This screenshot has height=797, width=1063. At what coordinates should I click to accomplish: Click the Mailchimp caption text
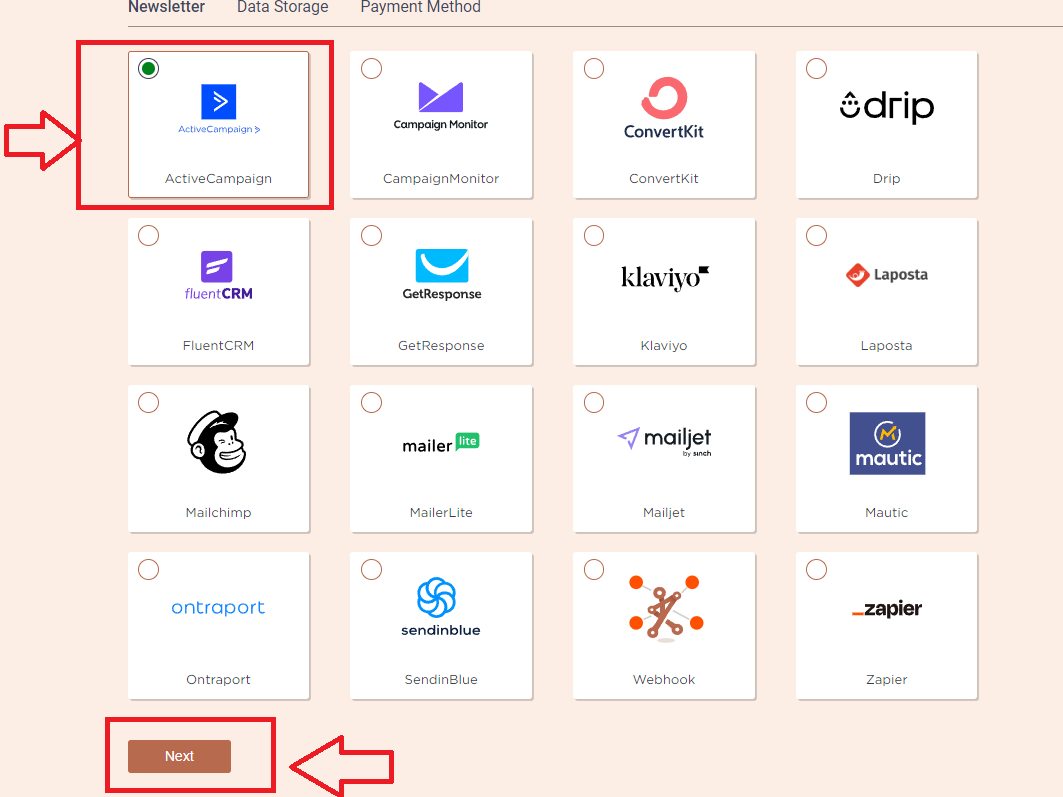[x=218, y=512]
